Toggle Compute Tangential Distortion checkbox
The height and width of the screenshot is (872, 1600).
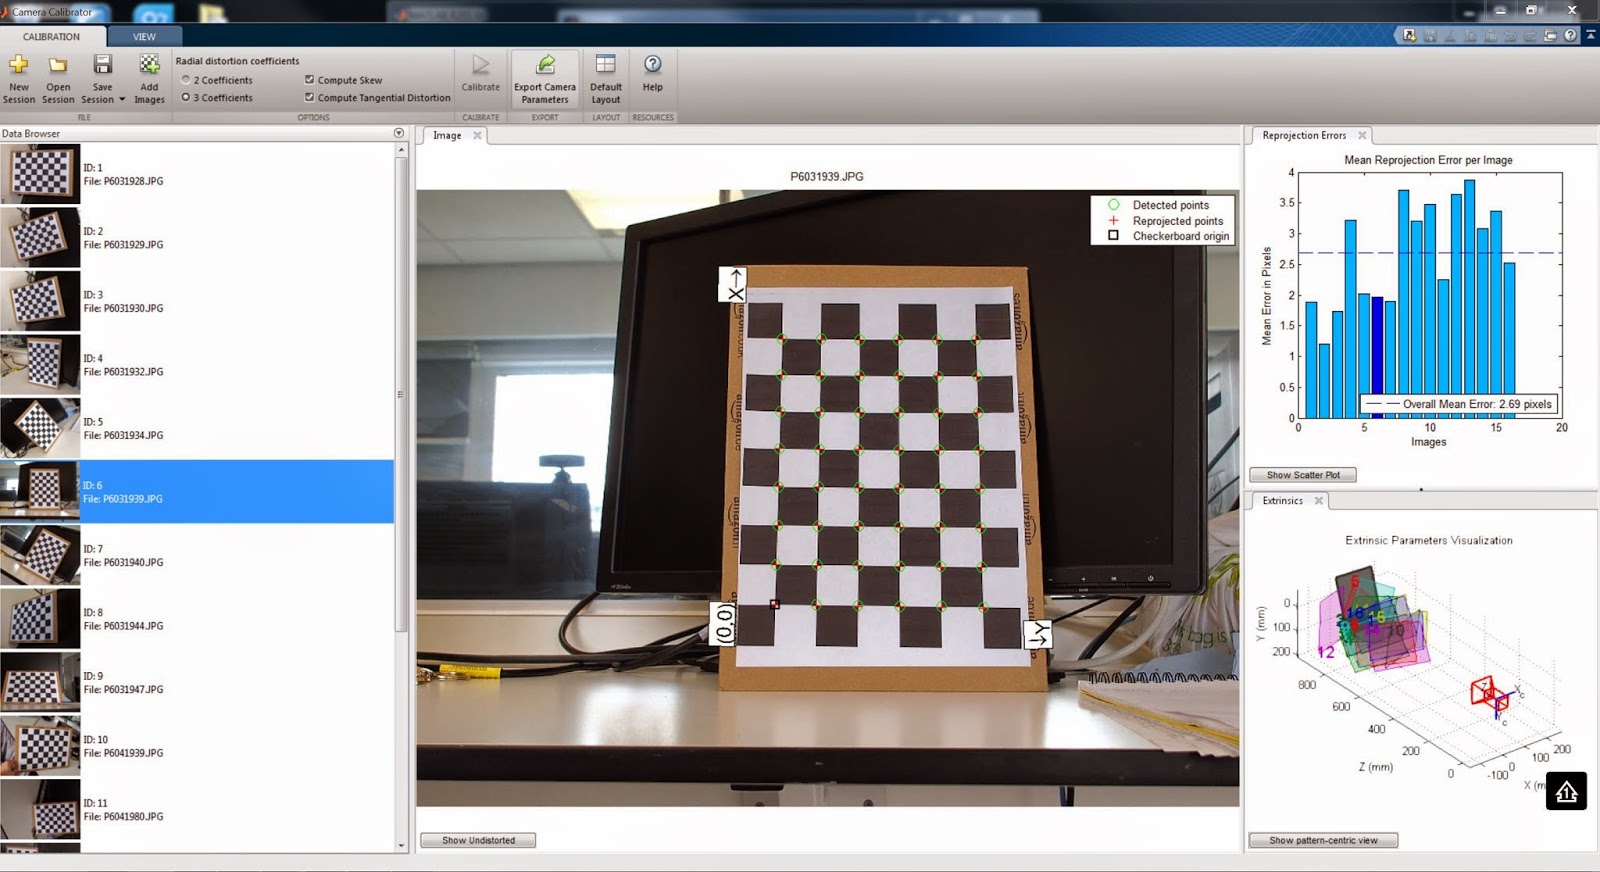pos(309,97)
